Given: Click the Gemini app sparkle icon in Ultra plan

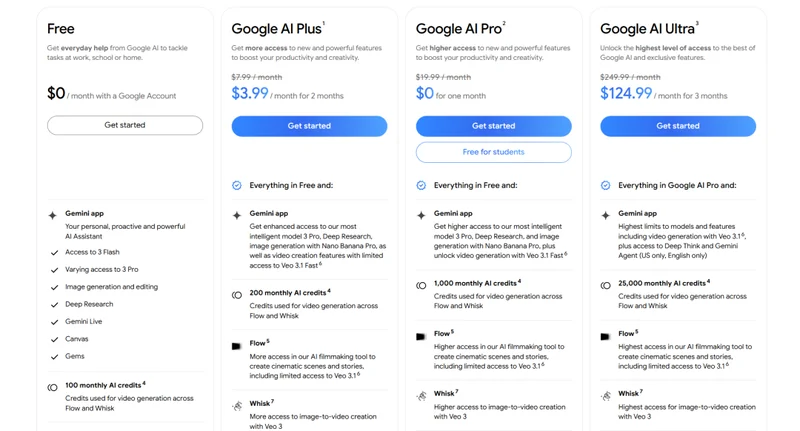Looking at the screenshot, I should (x=605, y=215).
